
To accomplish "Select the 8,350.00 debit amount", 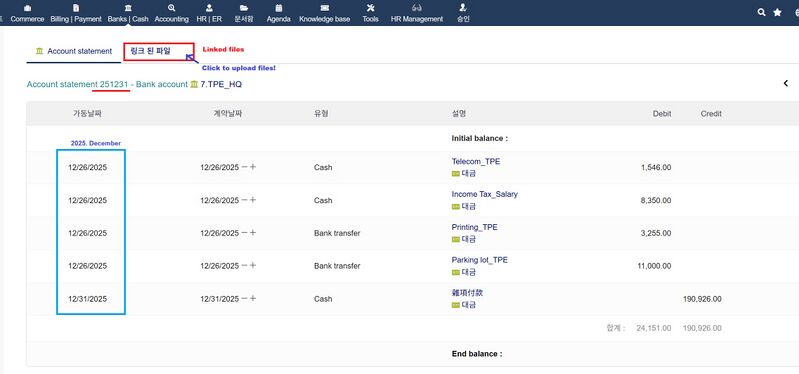I will pos(656,200).
